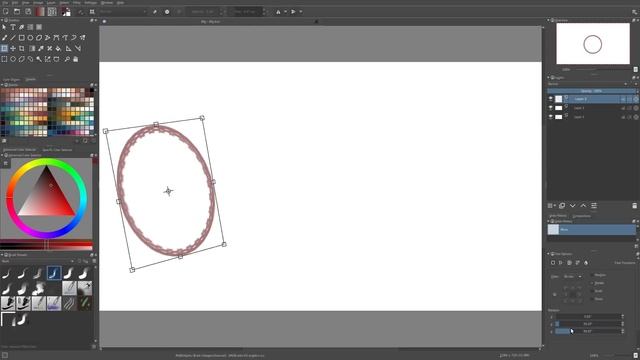Select the Zoom tool

click(67, 59)
